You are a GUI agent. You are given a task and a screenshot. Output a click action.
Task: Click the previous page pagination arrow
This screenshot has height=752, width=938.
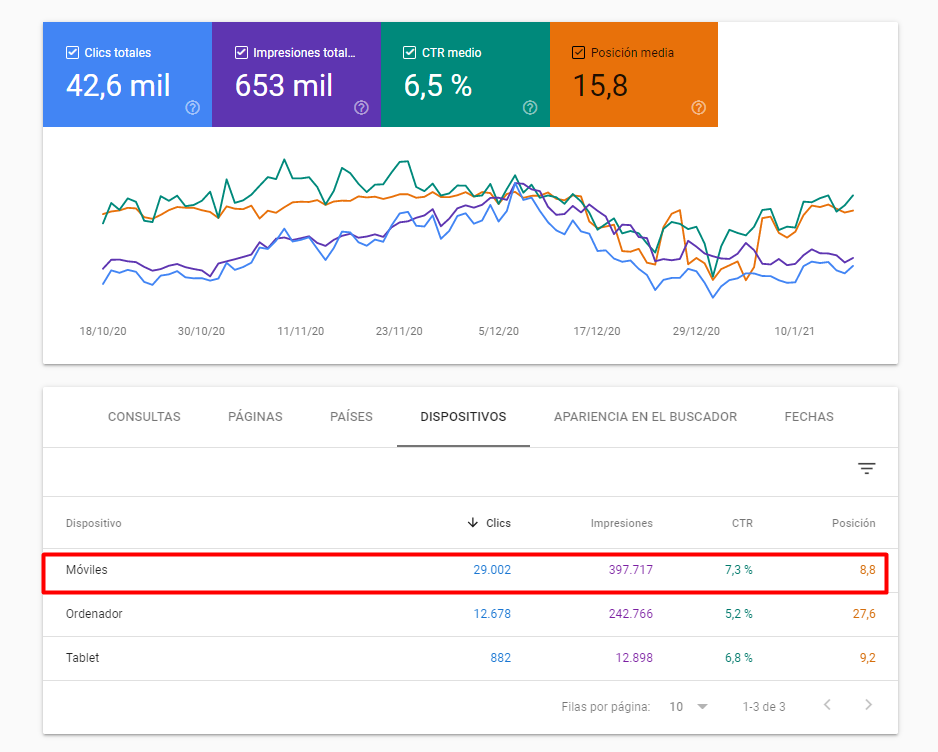[827, 706]
